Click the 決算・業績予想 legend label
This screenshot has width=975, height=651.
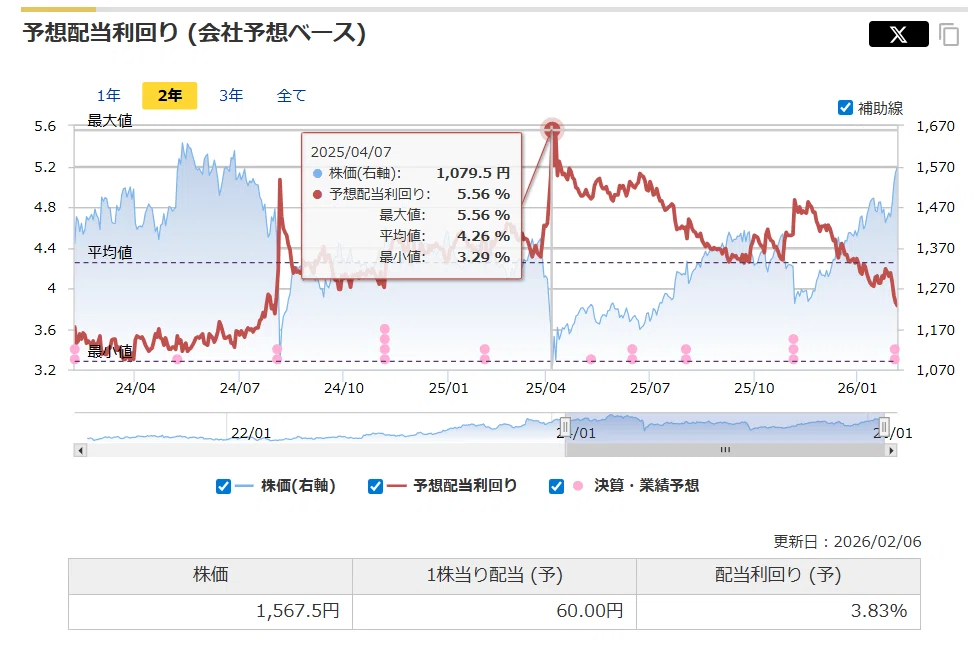[646, 486]
